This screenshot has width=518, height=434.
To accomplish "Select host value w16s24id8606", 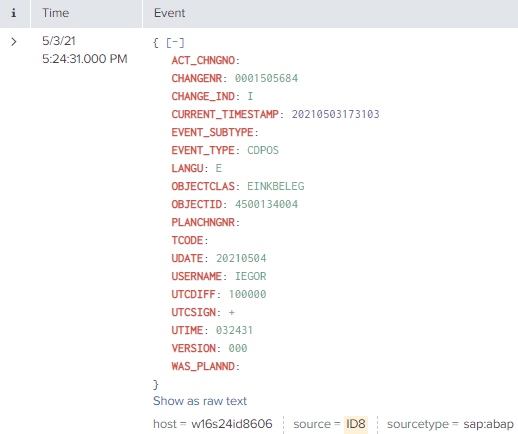I will coord(232,424).
